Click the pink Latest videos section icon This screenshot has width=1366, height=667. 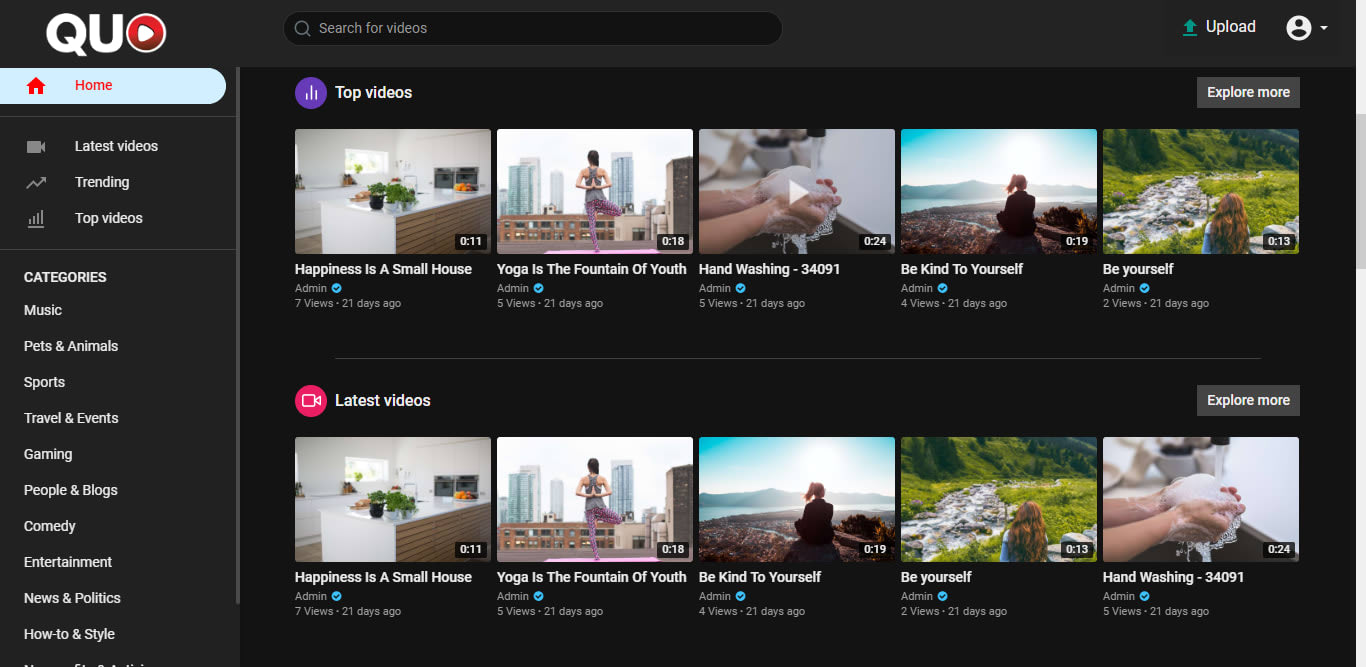pos(311,401)
